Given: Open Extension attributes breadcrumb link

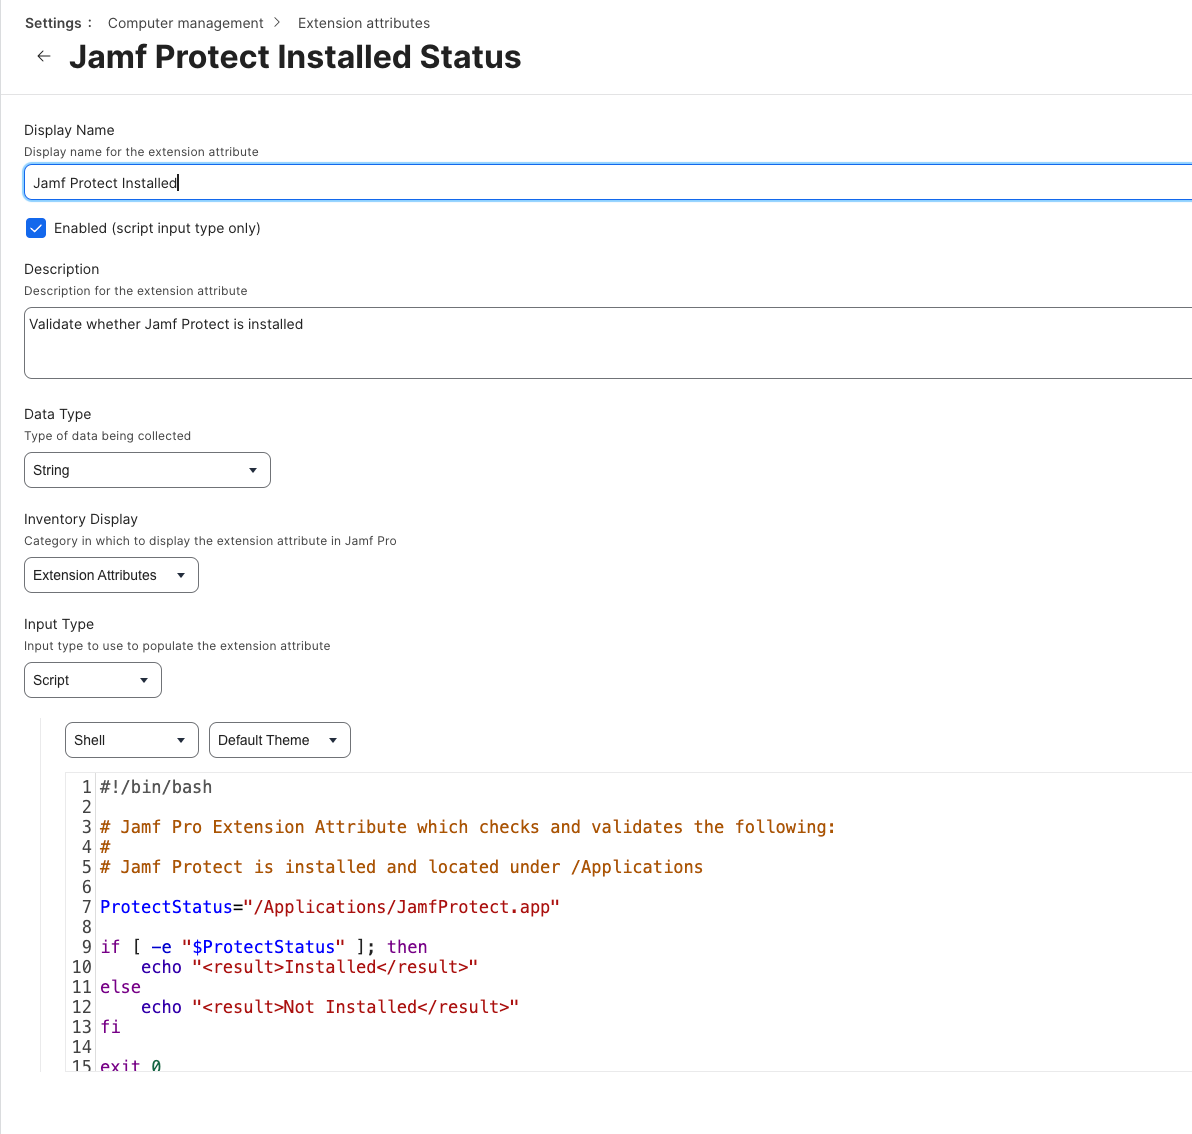Looking at the screenshot, I should tap(364, 23).
